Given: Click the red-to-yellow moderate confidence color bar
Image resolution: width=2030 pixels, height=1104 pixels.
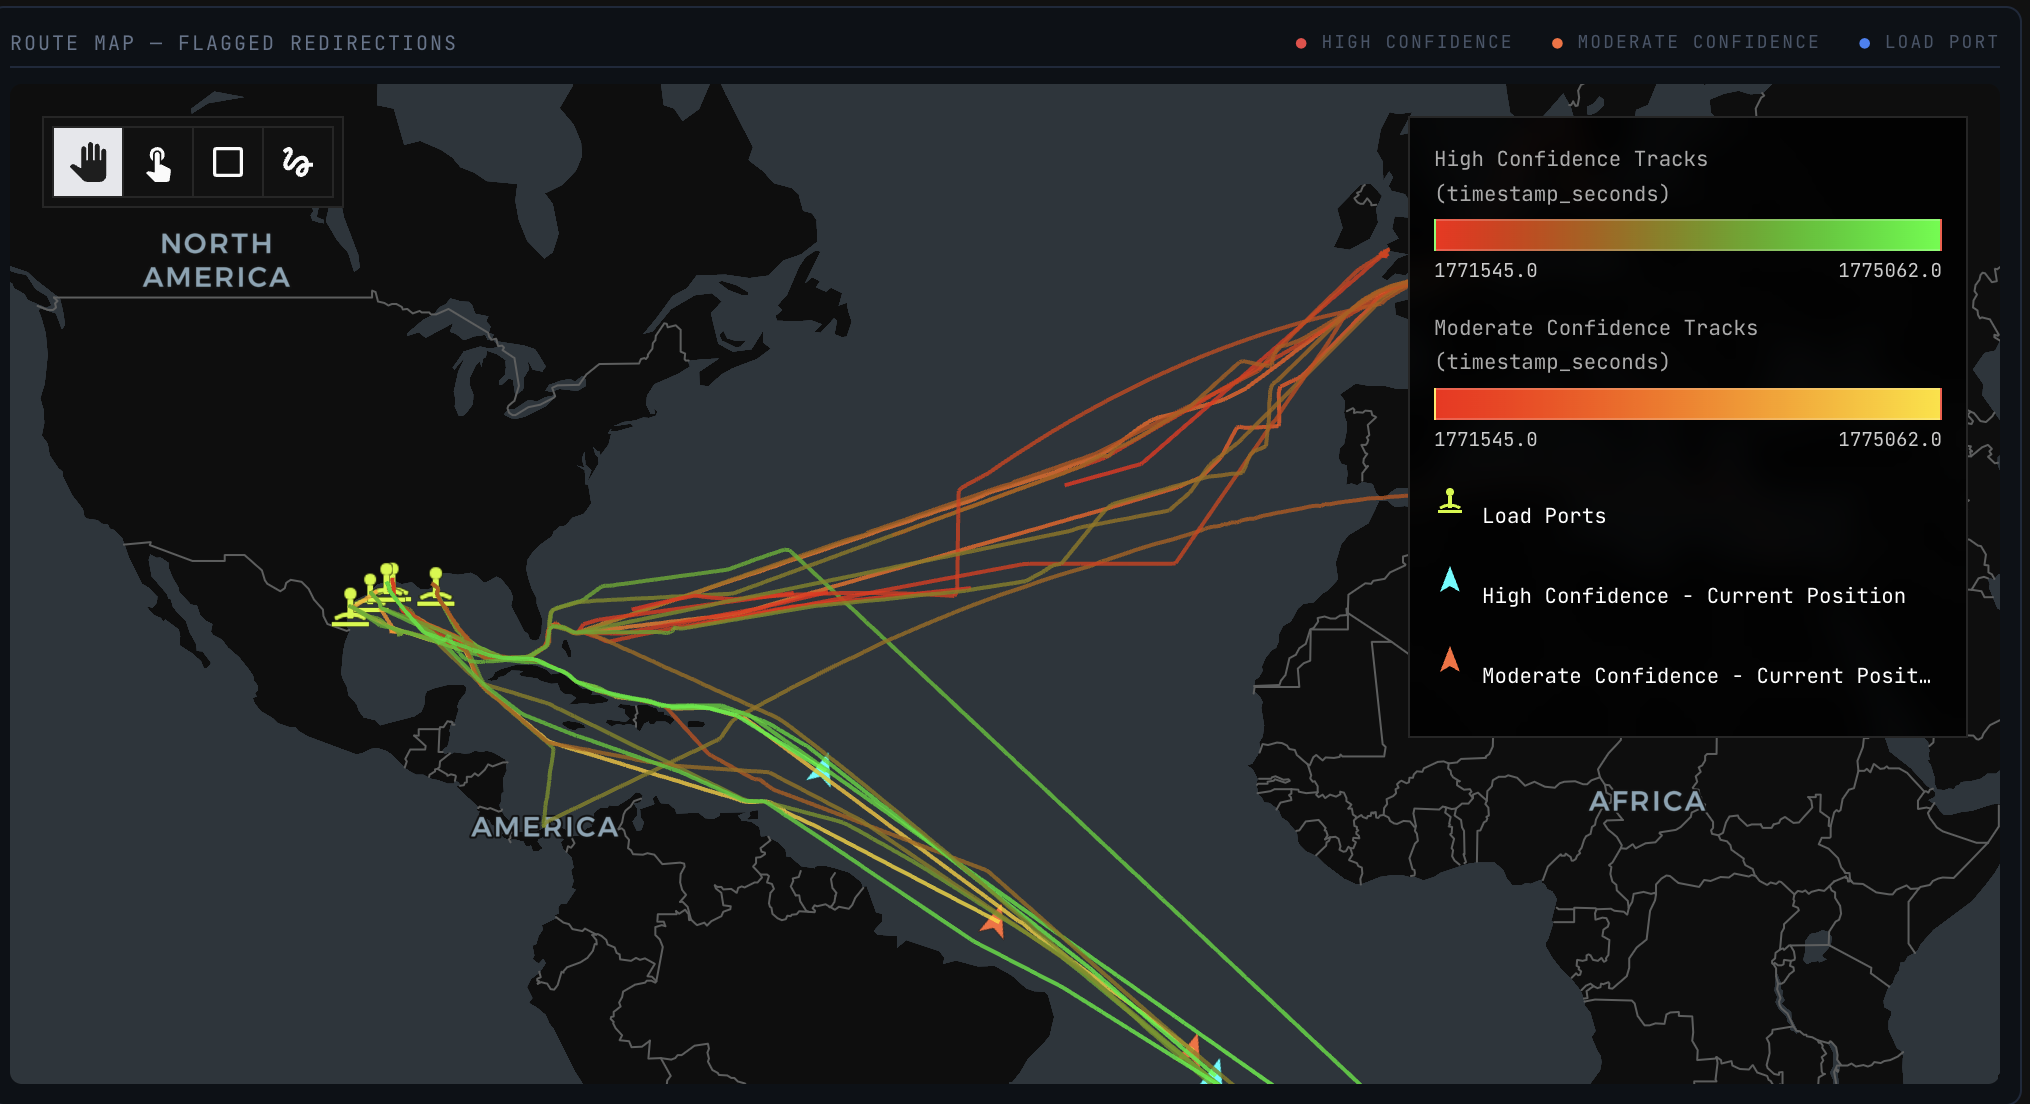Looking at the screenshot, I should tap(1687, 404).
